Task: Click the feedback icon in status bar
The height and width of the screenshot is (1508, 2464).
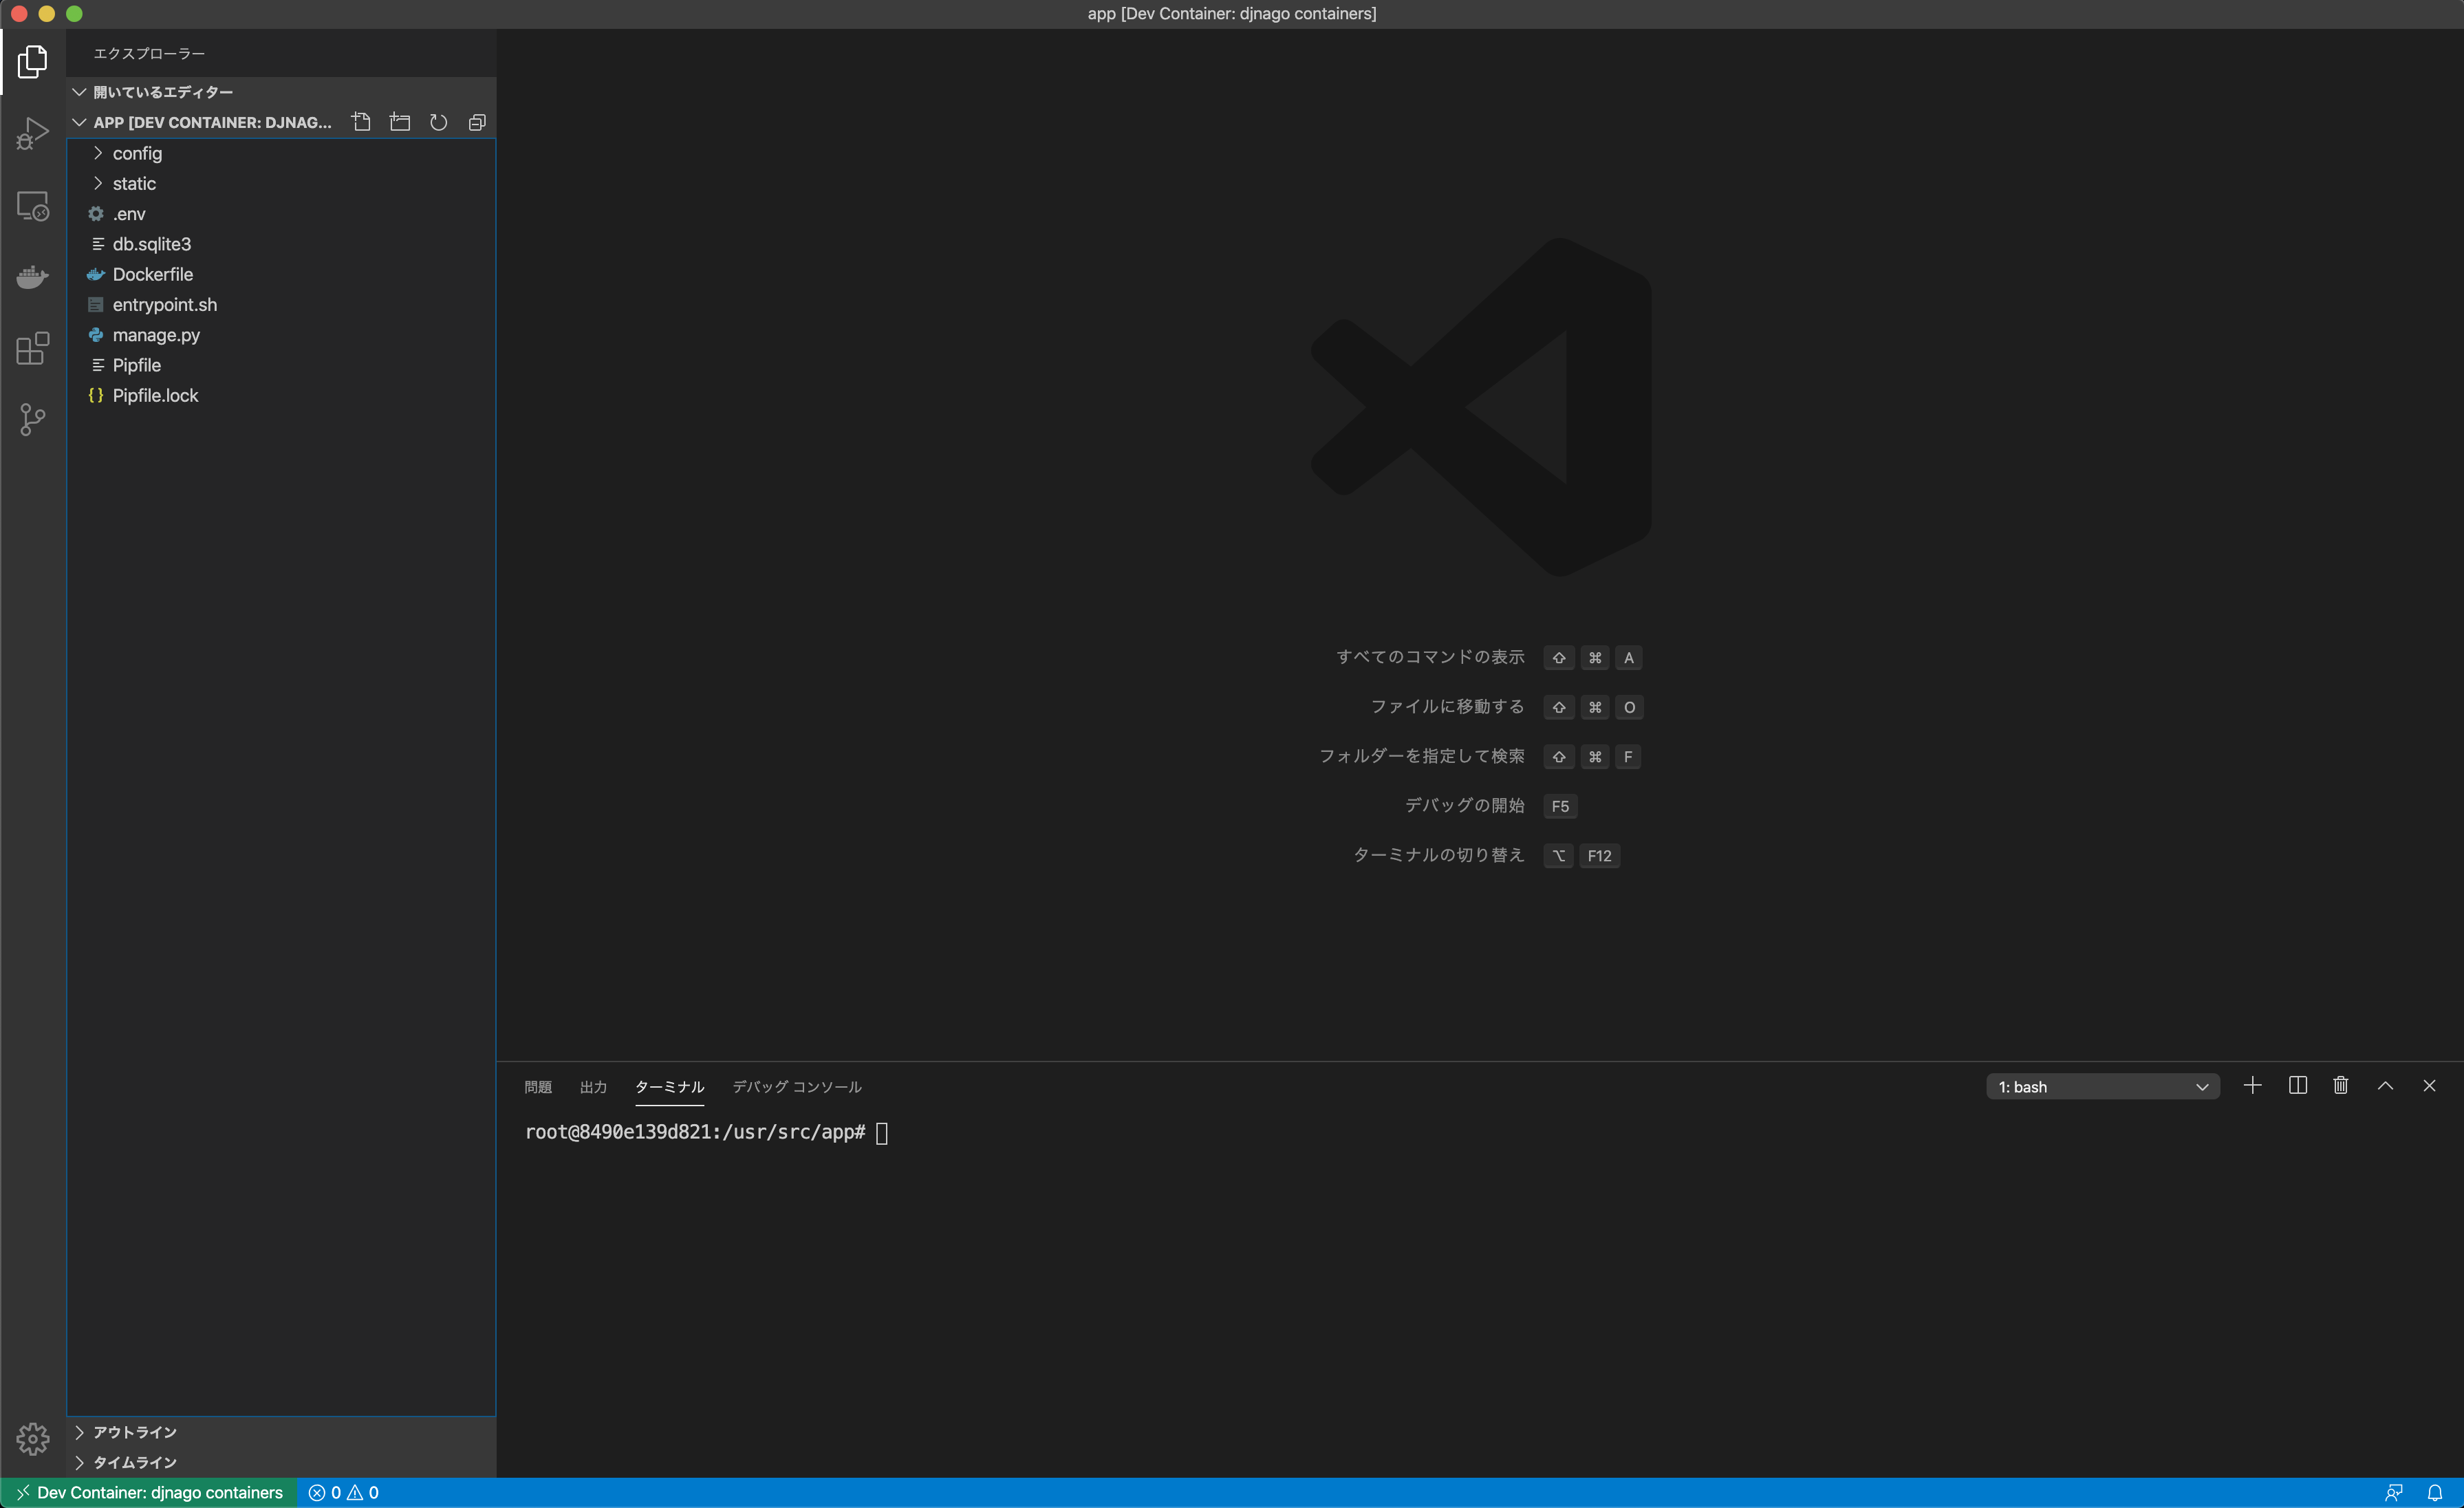Action: [2394, 1492]
